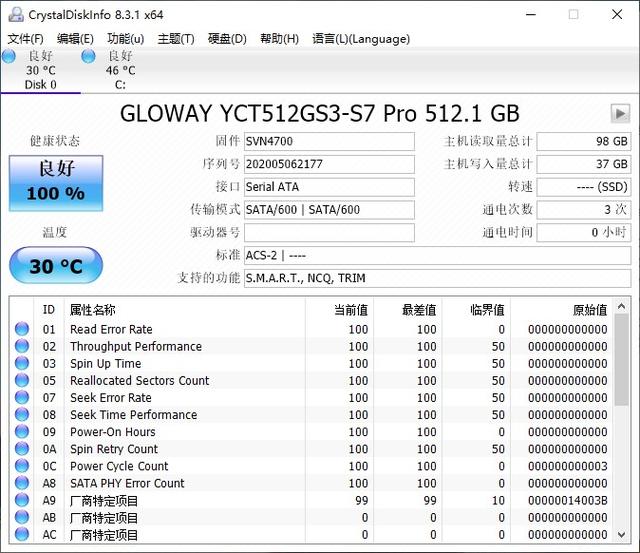Click the ID column header
The image size is (640, 553).
click(49, 310)
